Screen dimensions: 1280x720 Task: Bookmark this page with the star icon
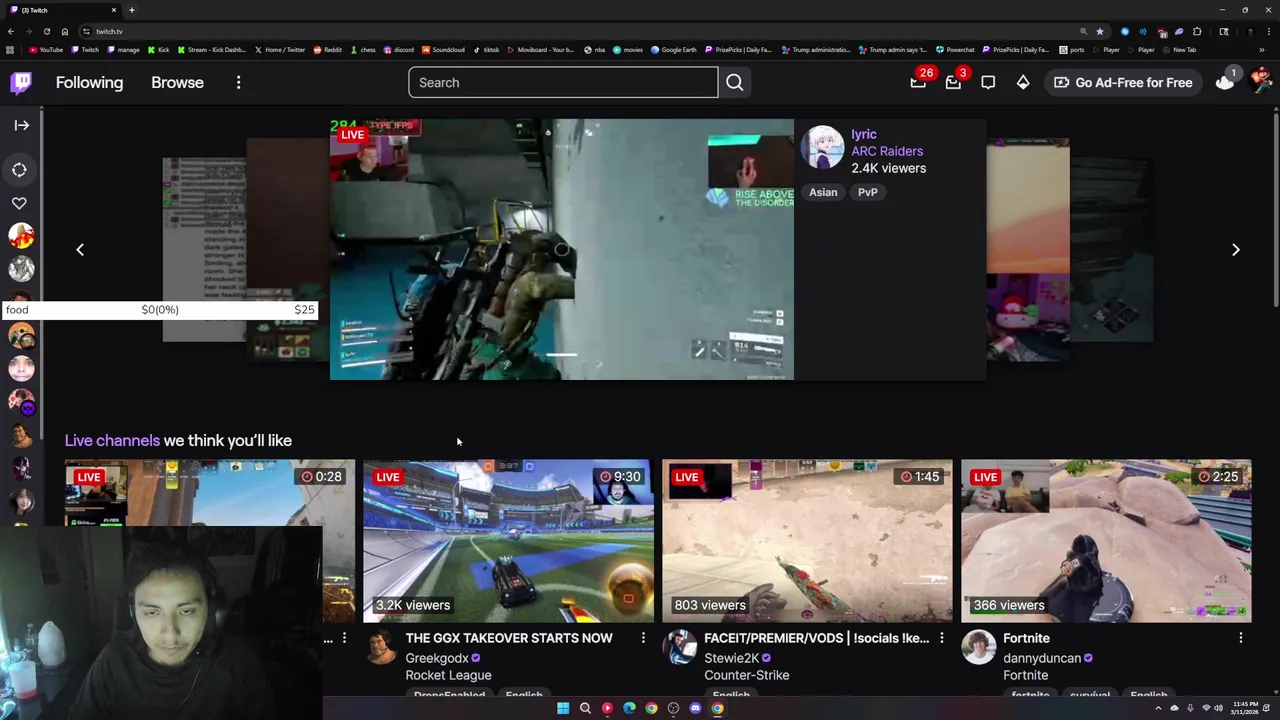[x=1100, y=31]
